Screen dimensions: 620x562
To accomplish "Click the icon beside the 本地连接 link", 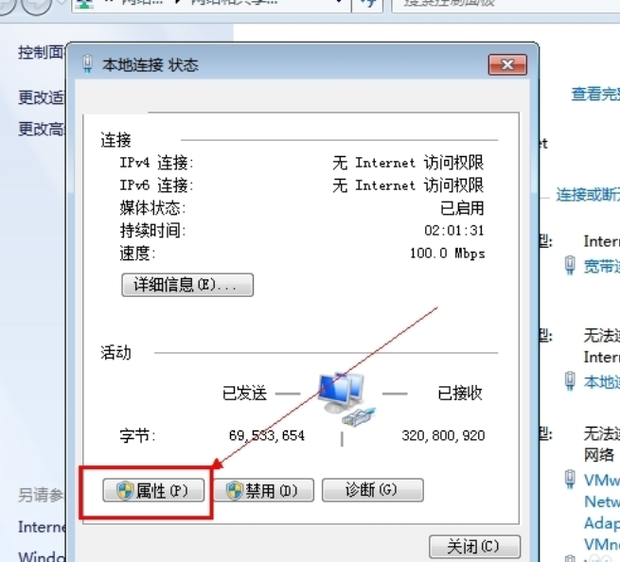I will [x=570, y=380].
